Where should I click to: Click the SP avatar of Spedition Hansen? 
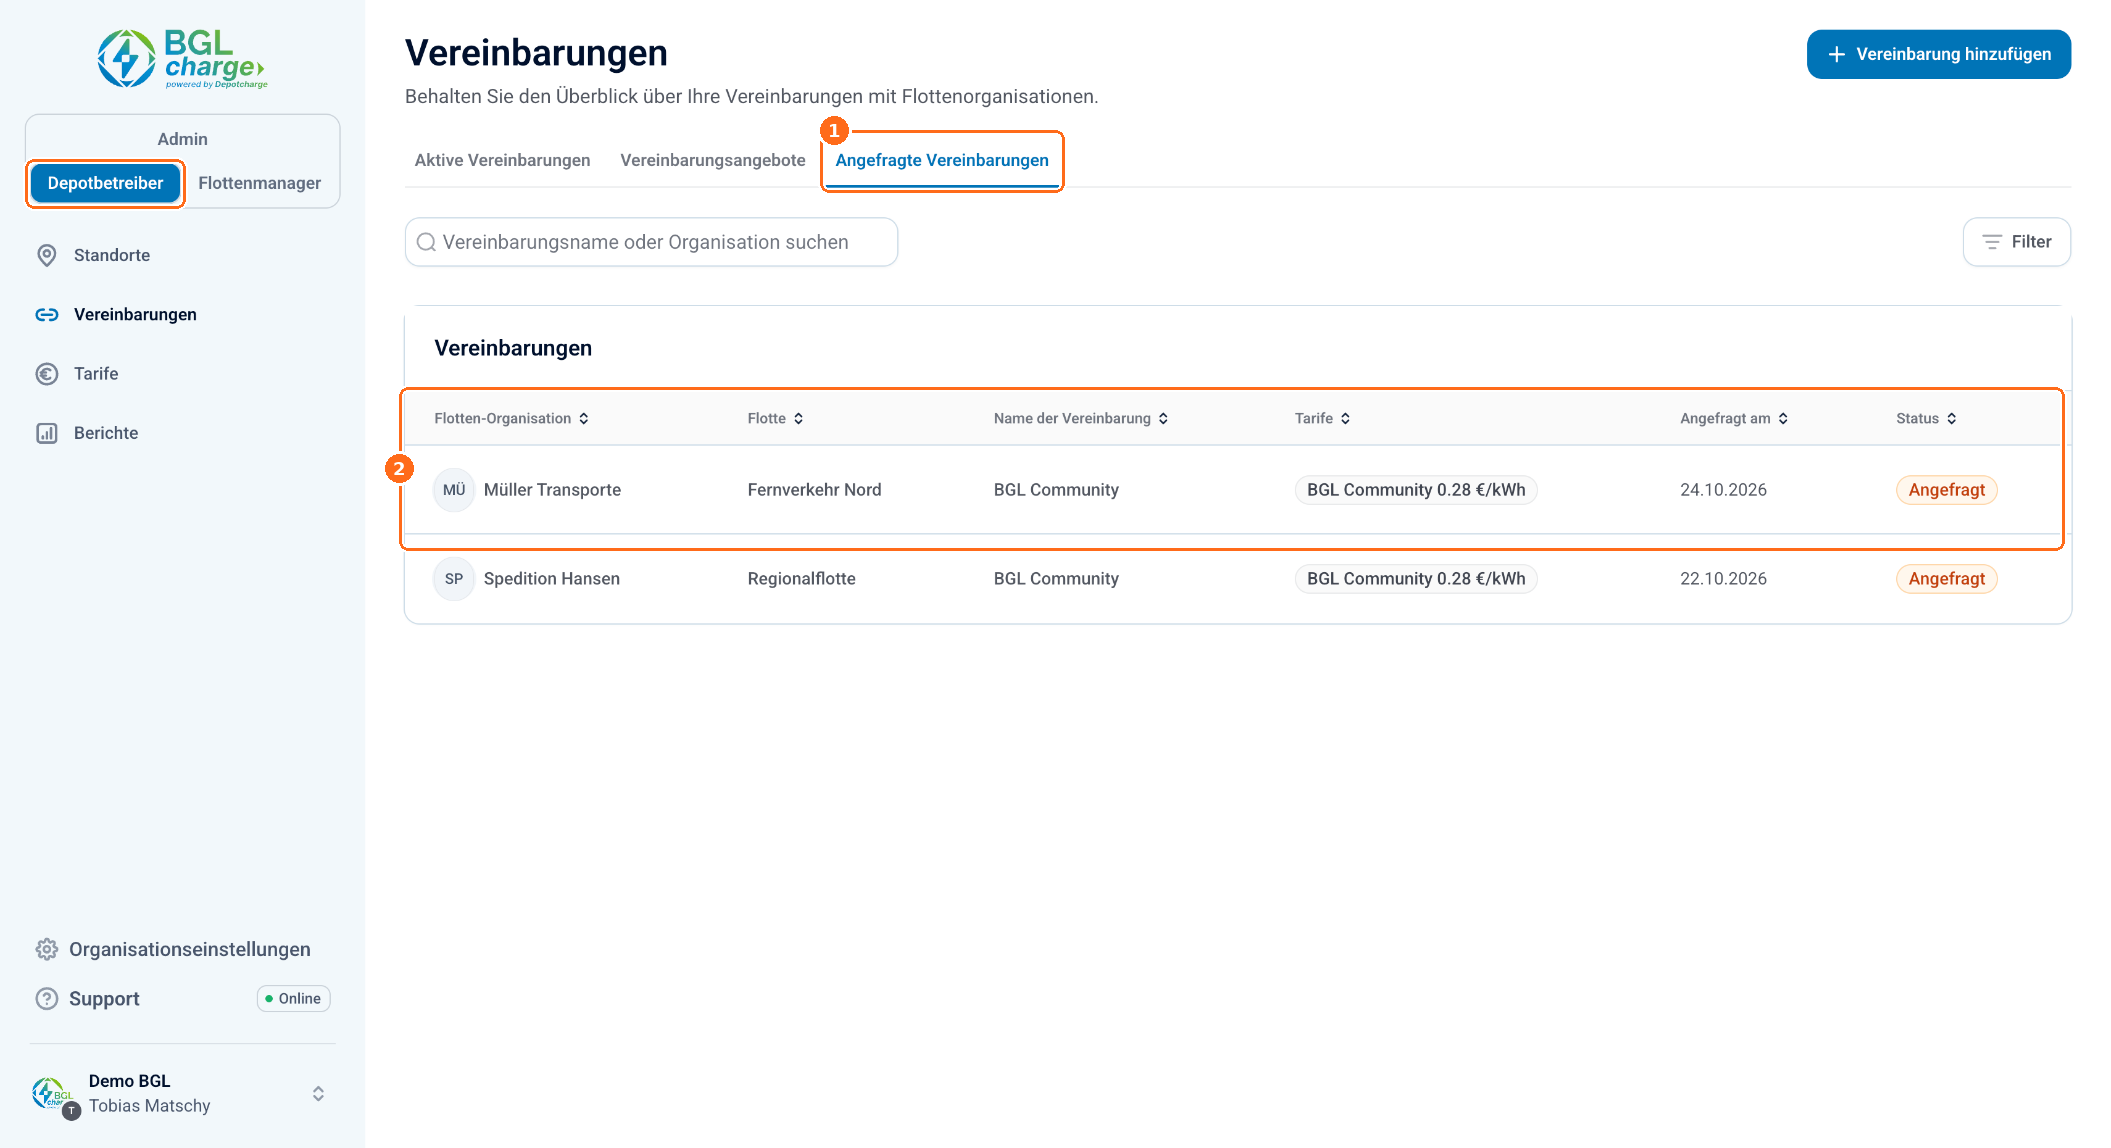(454, 579)
